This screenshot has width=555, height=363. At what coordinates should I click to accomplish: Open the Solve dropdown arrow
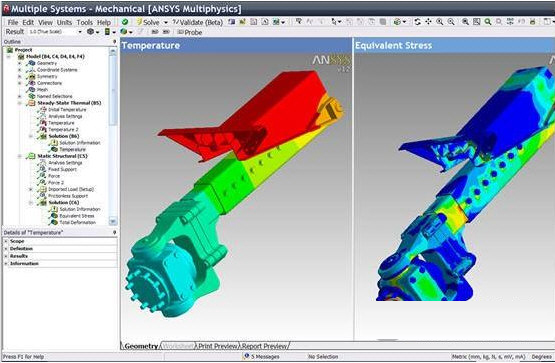coord(165,23)
